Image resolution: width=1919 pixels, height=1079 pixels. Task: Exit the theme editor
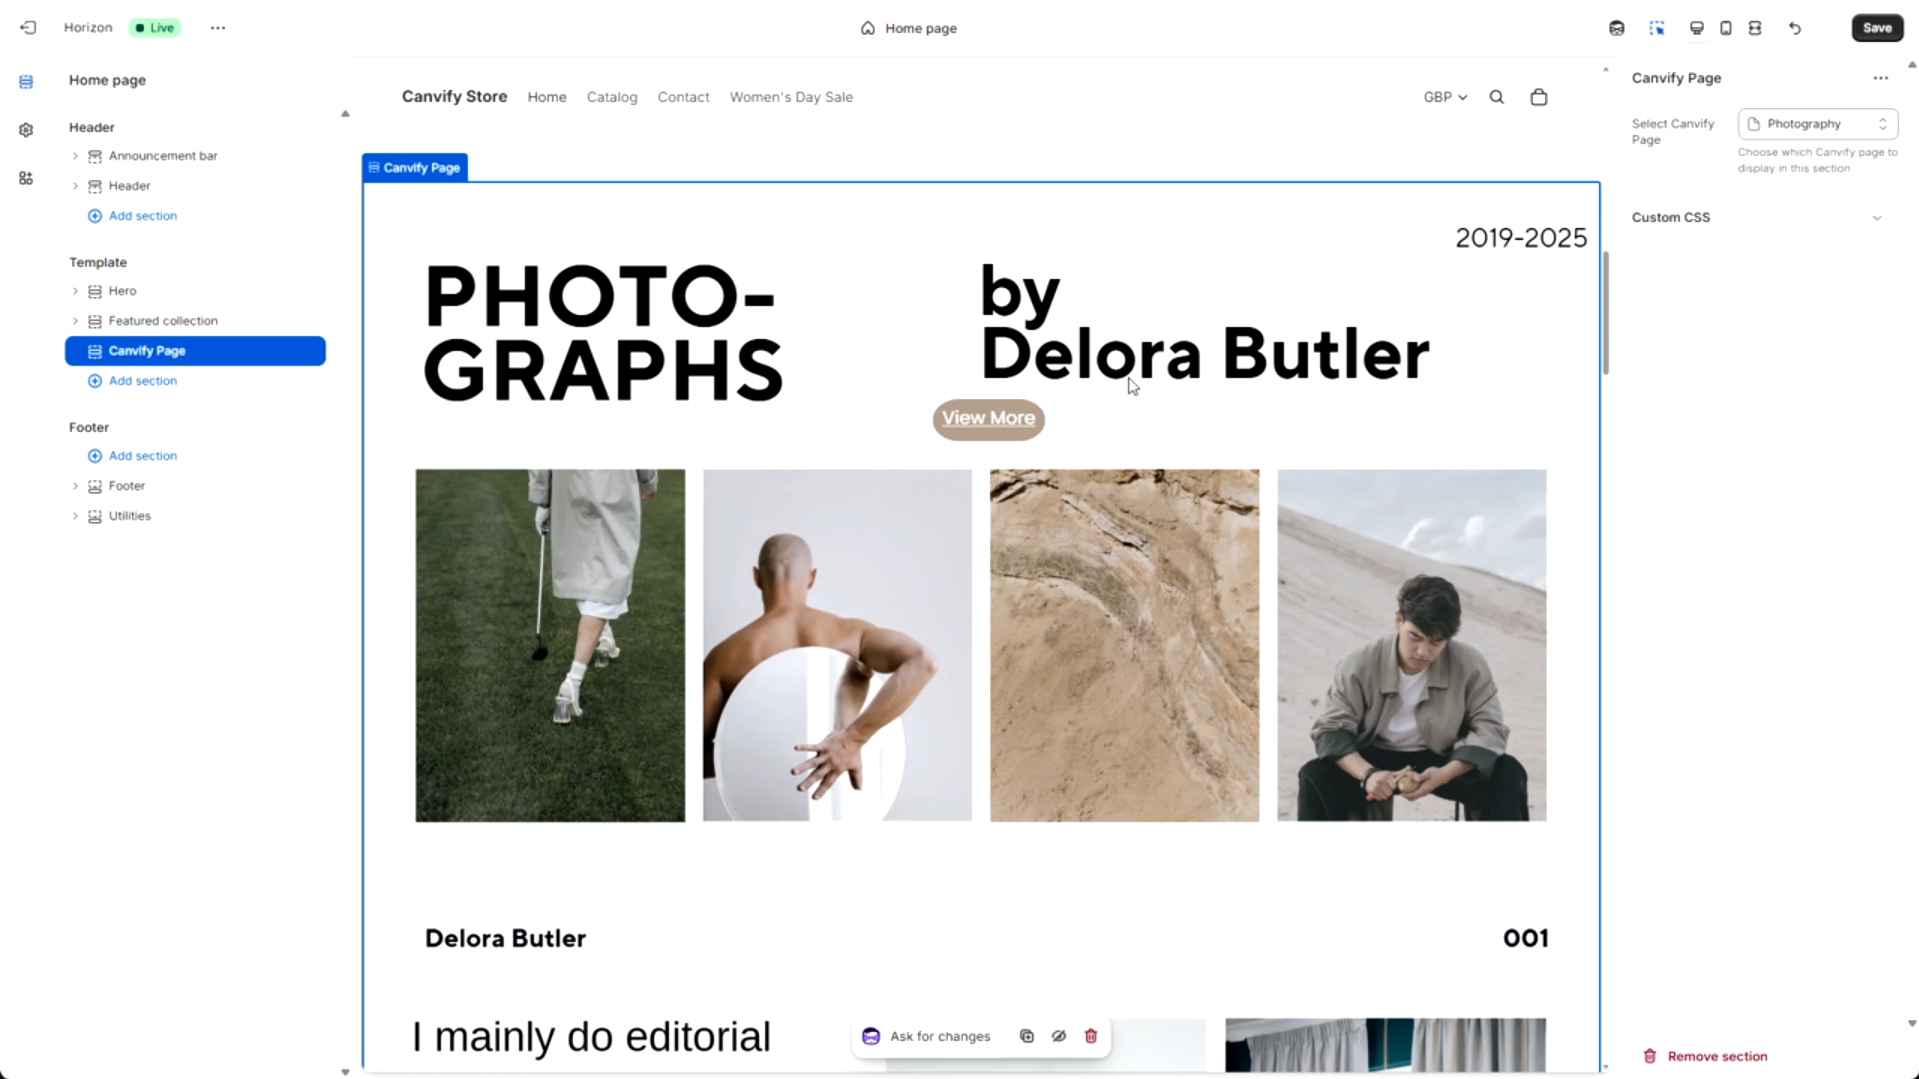point(27,27)
